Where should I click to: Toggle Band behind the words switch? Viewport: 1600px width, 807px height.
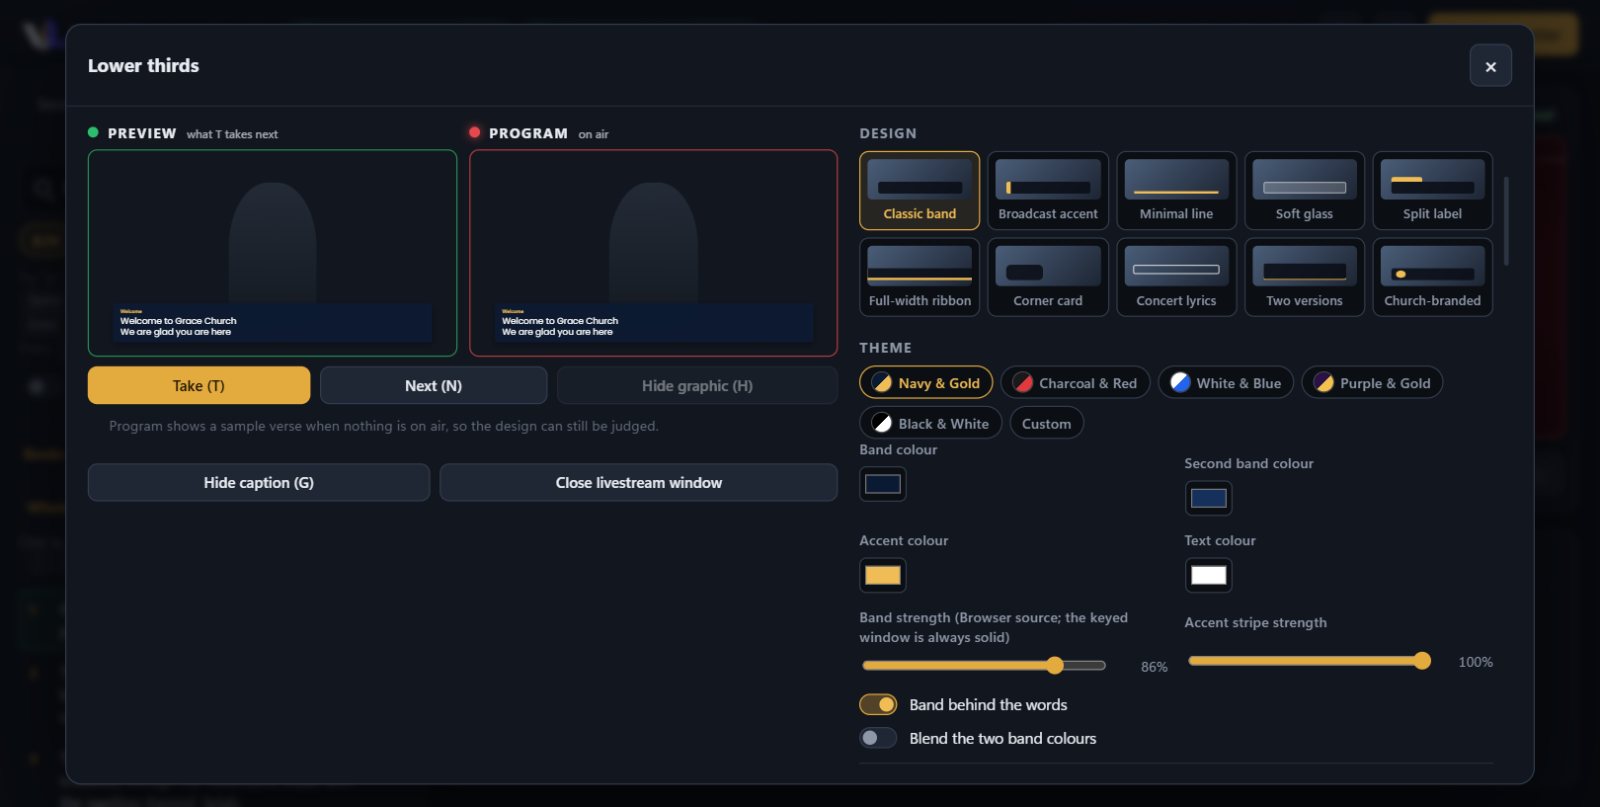[x=878, y=705]
